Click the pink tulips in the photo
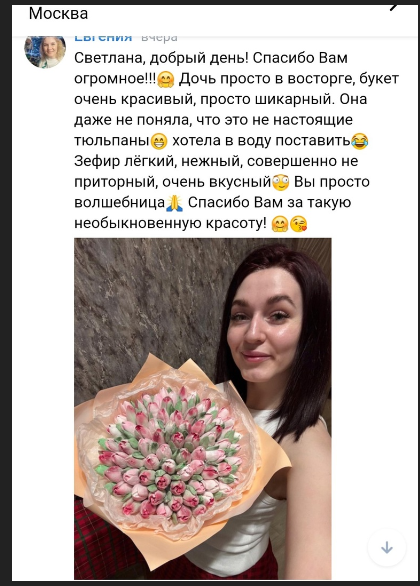The width and height of the screenshot is (420, 586). point(170,454)
